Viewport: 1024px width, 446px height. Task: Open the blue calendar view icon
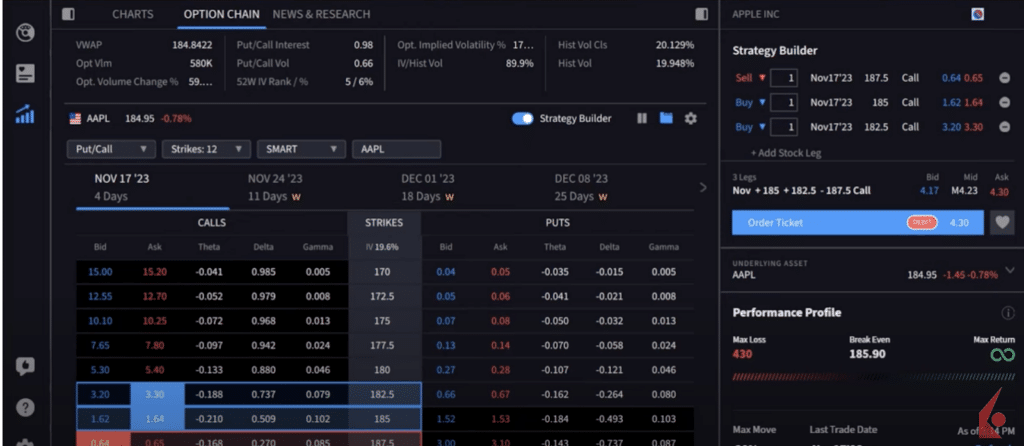coord(665,118)
